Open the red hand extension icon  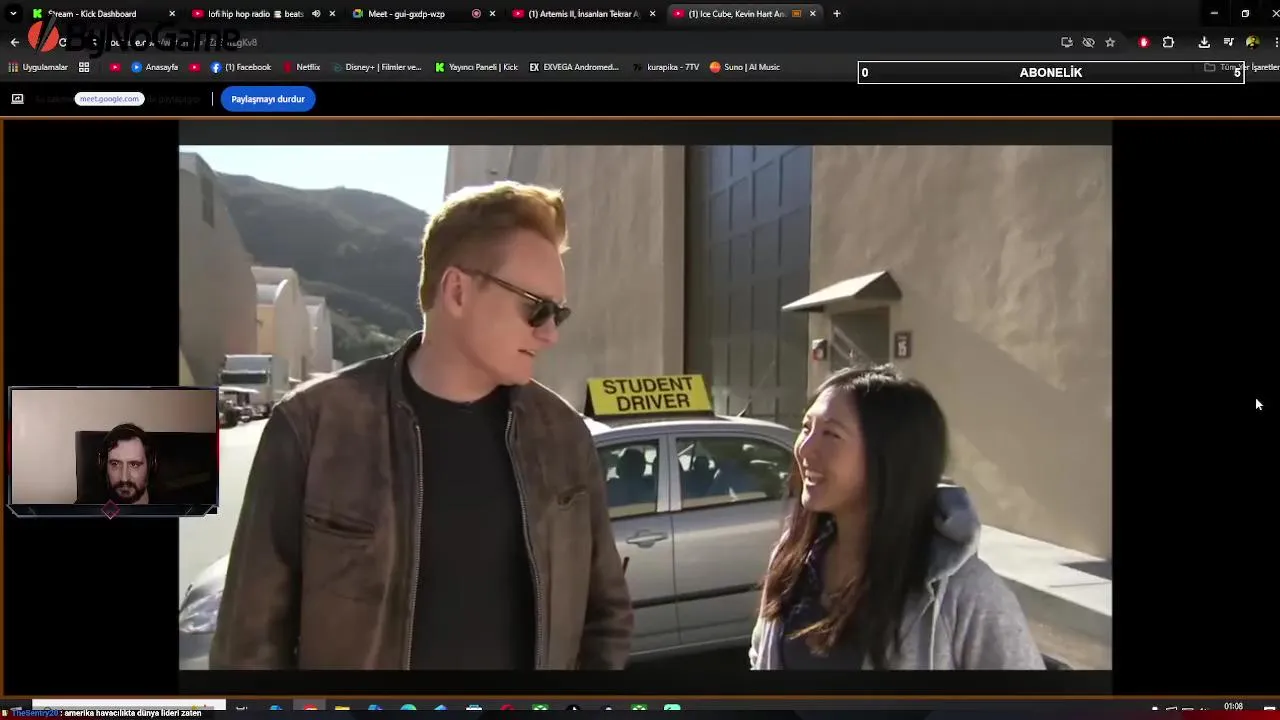pos(1144,42)
